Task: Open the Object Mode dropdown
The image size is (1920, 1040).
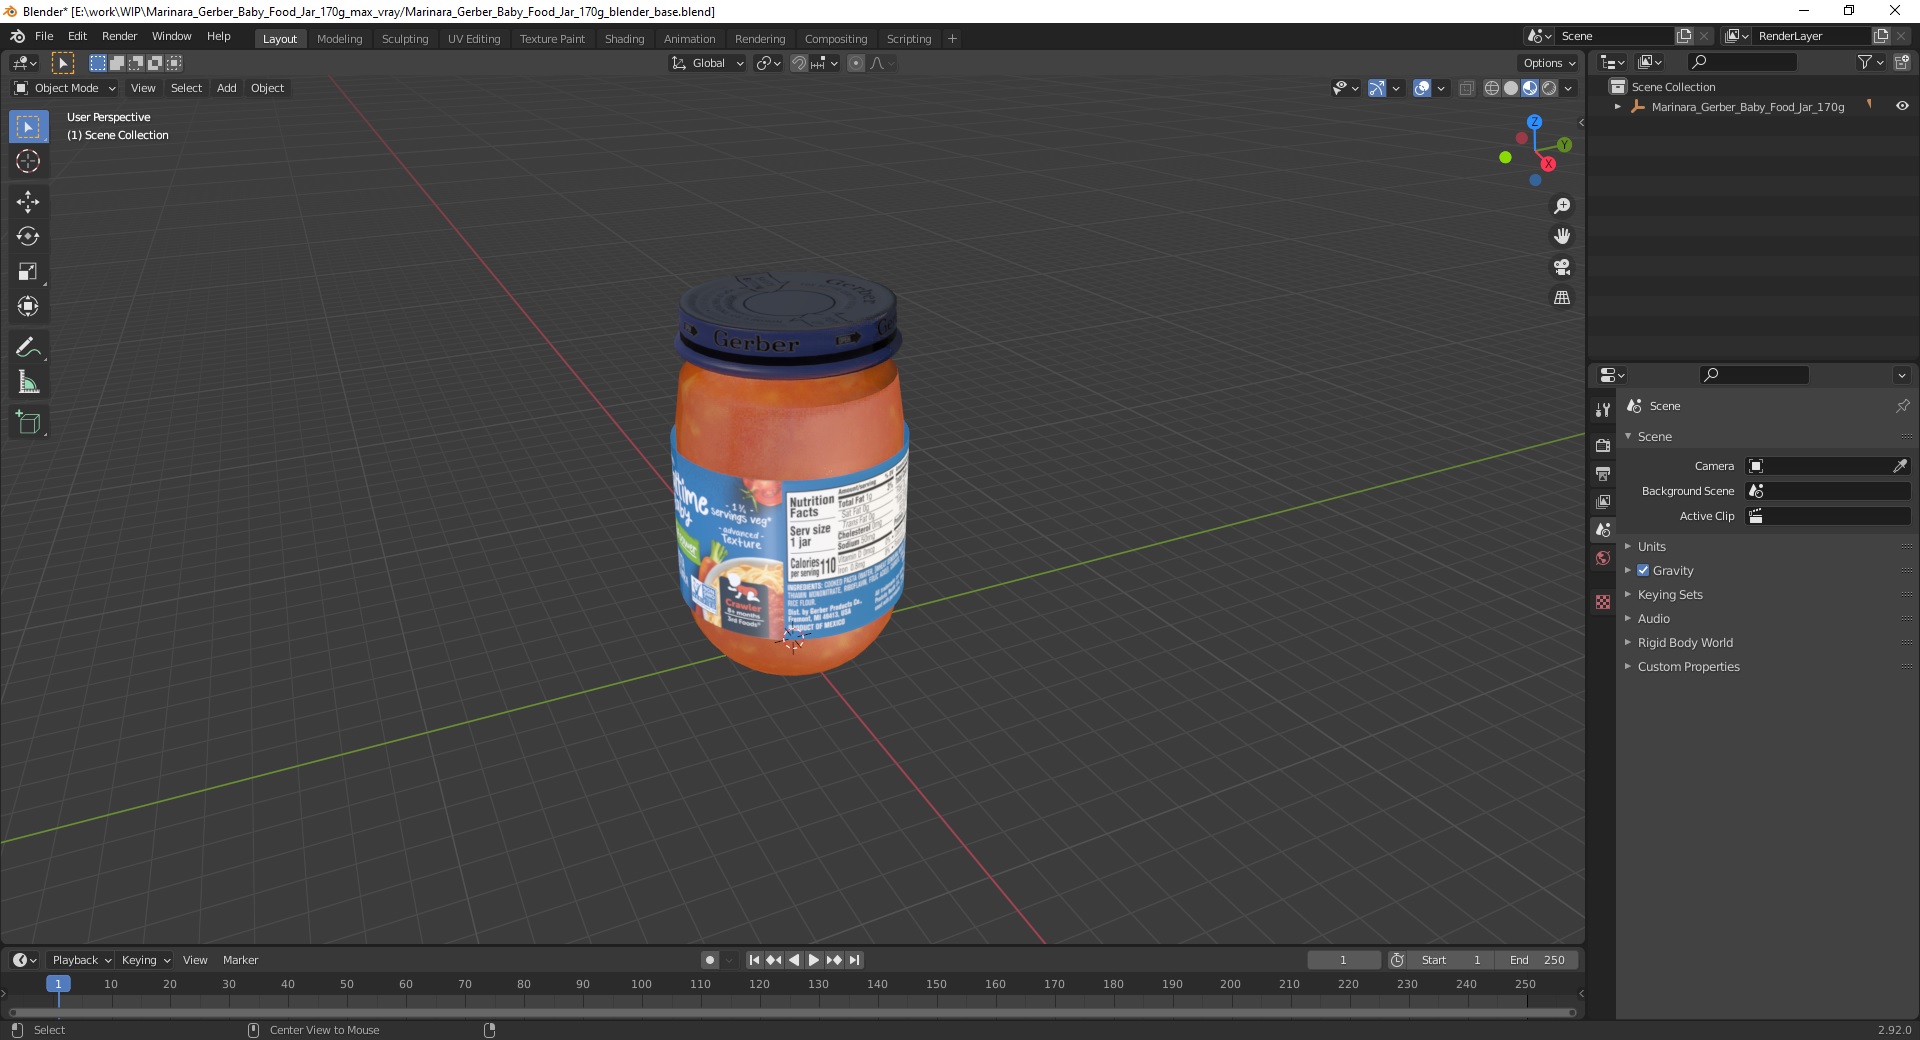Action: click(x=65, y=88)
